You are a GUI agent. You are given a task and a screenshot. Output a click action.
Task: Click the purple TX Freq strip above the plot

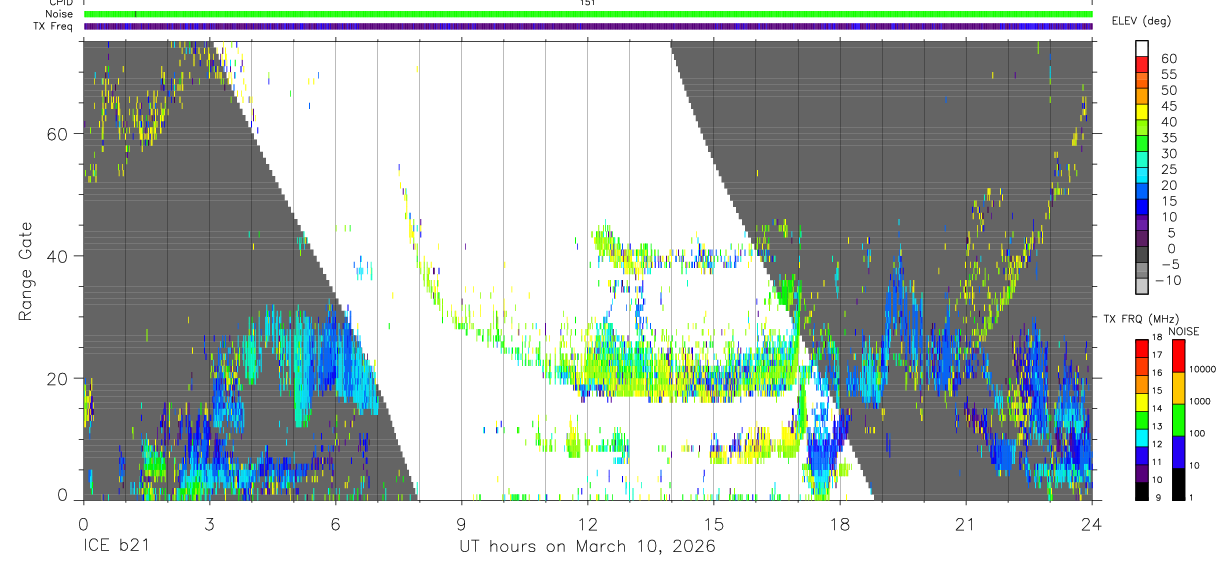[588, 26]
